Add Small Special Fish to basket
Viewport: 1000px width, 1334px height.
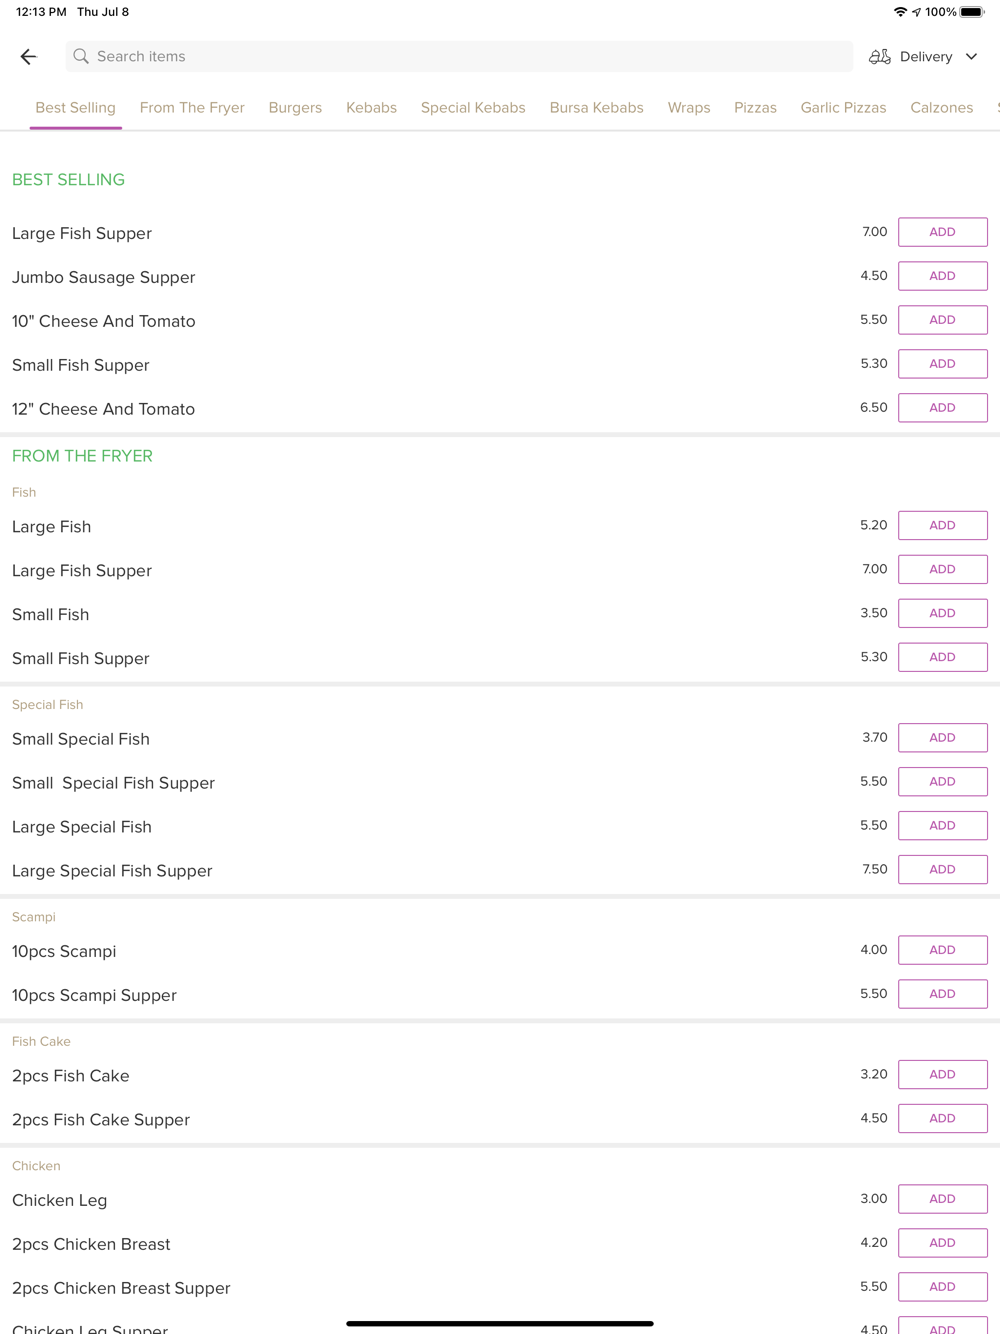coord(942,738)
